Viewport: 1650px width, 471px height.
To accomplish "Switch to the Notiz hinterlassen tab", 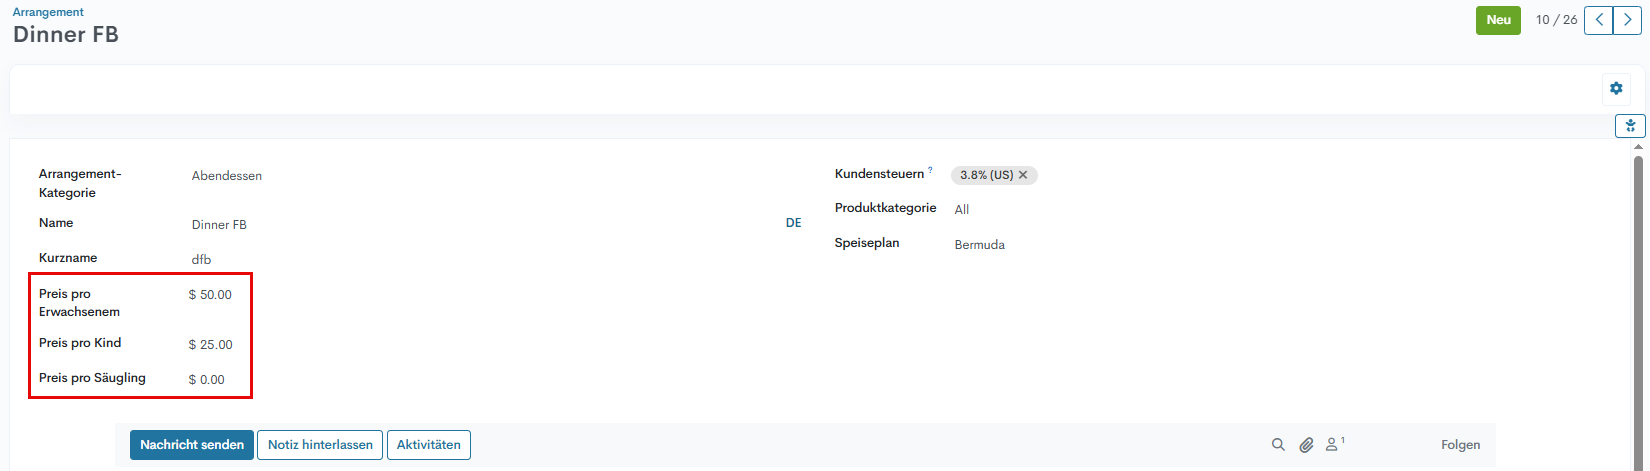I will click(x=320, y=445).
